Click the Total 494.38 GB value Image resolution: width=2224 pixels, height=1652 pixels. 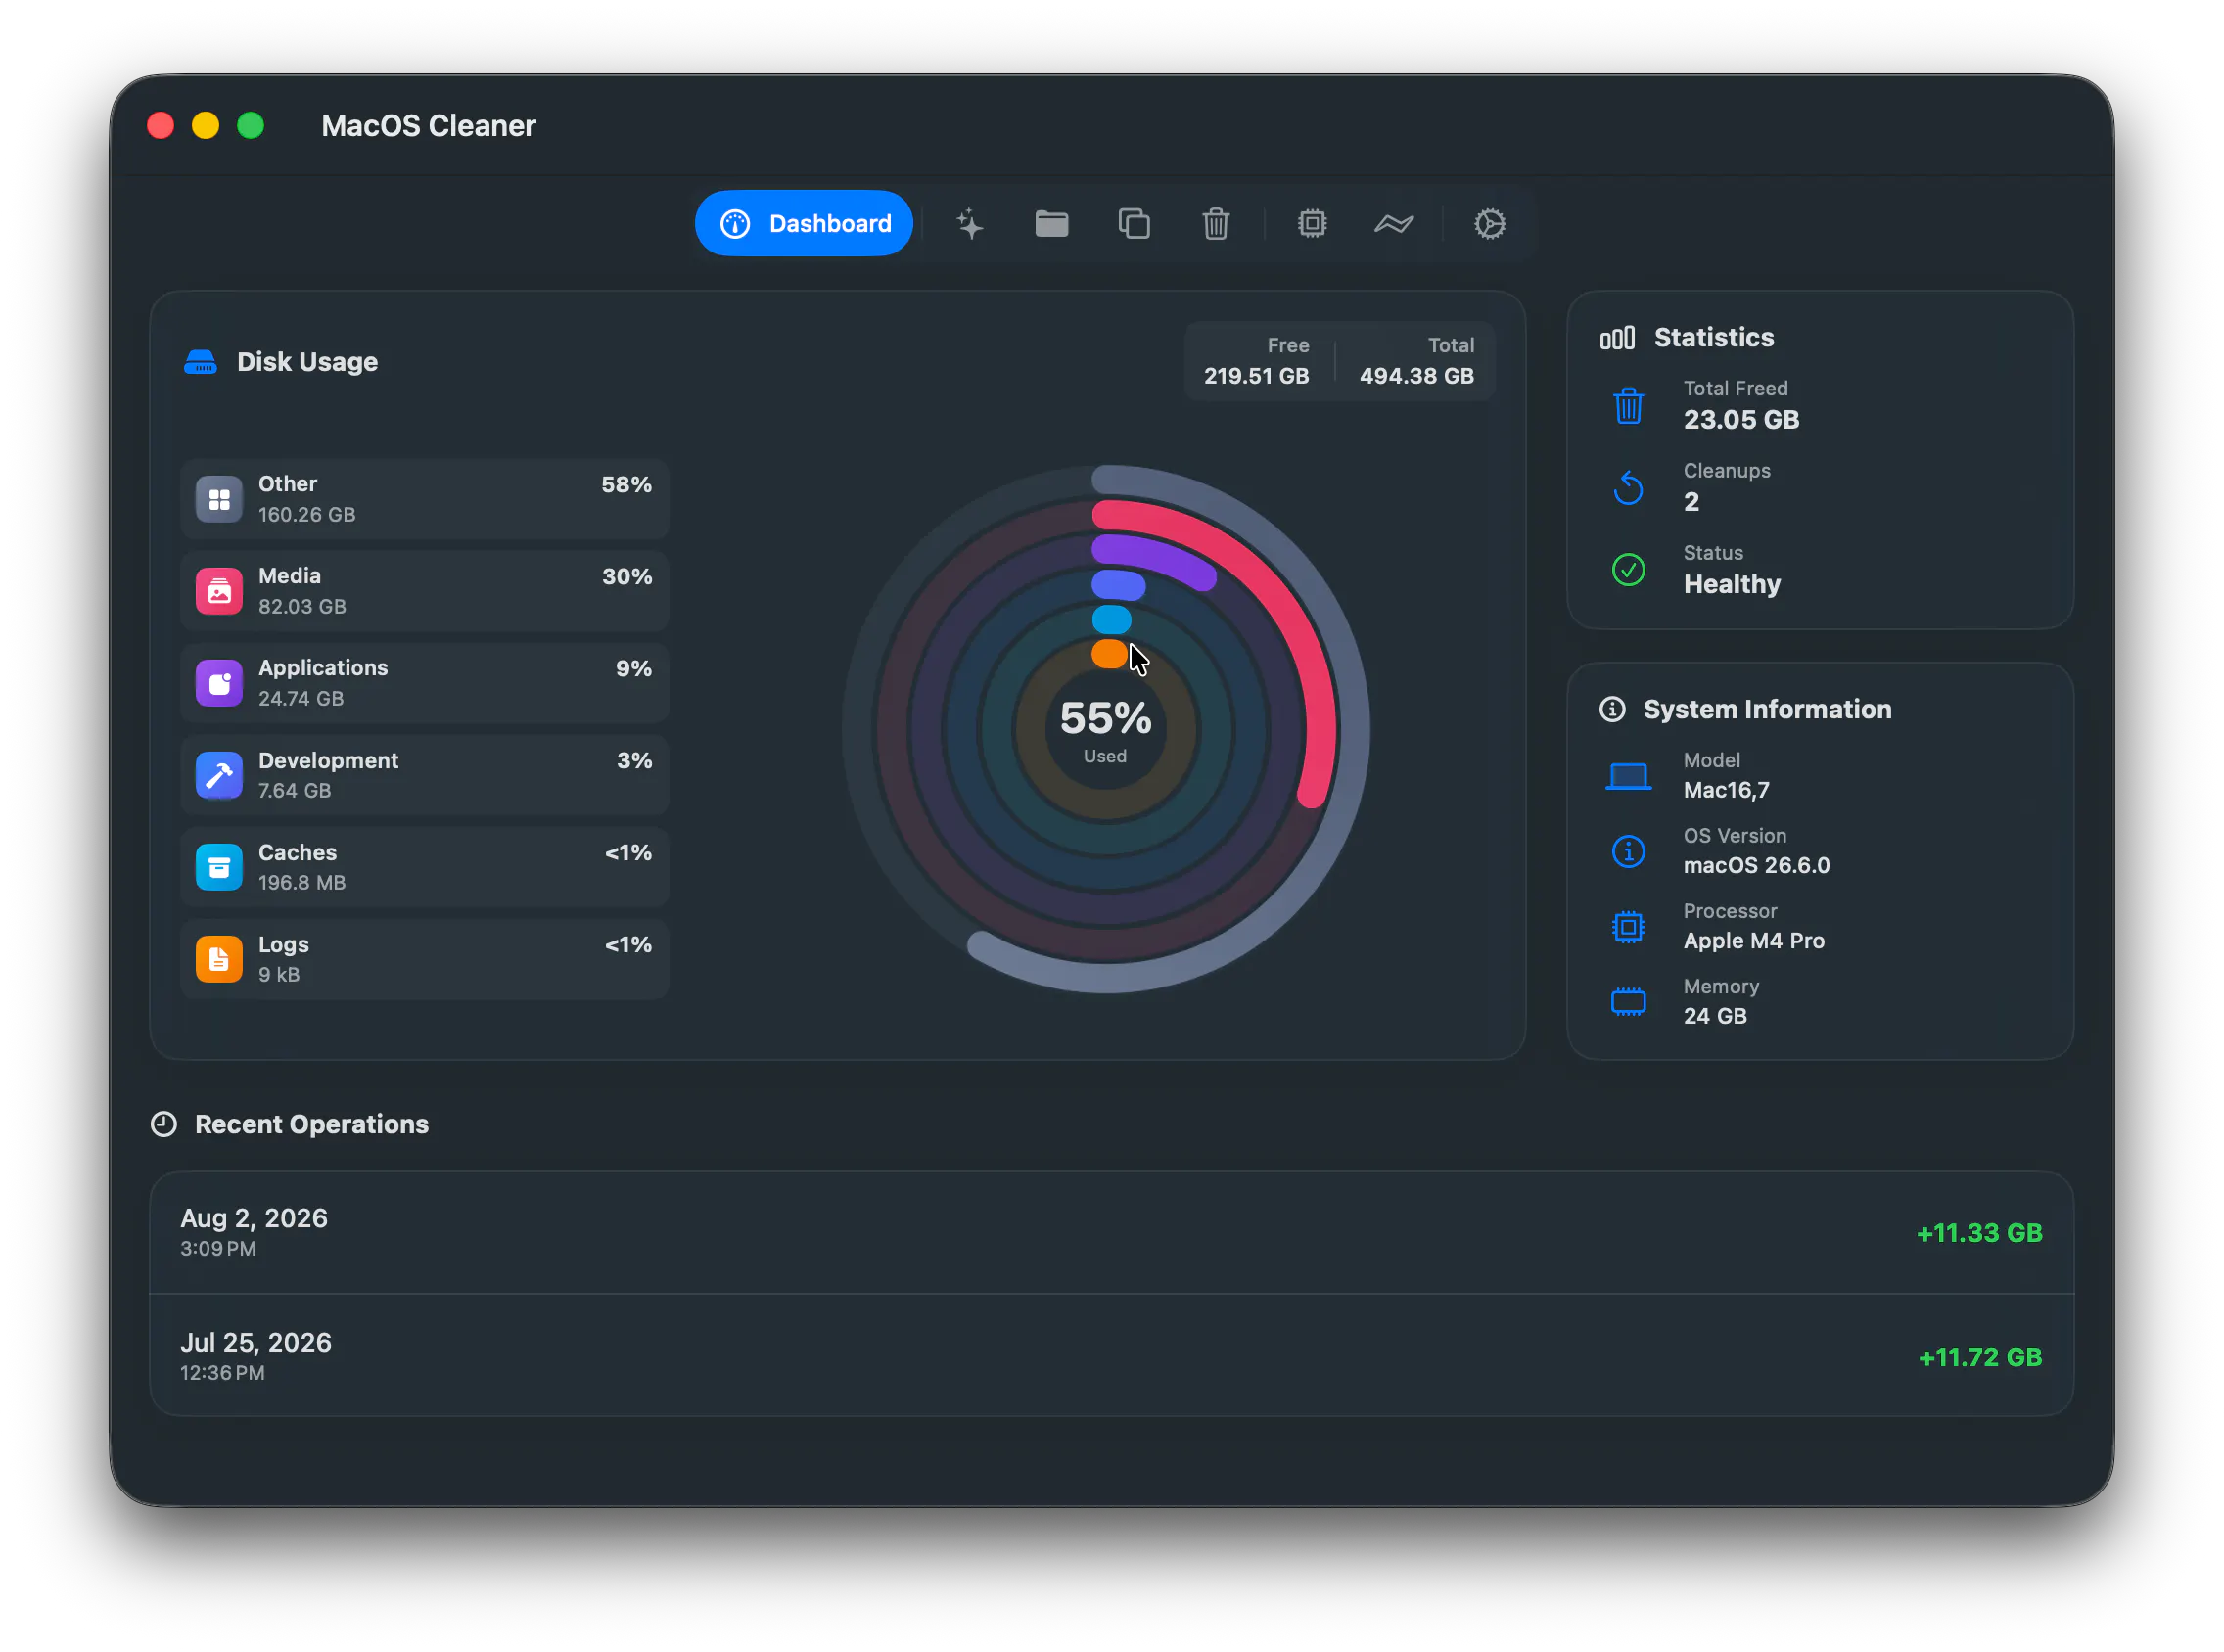click(1416, 376)
